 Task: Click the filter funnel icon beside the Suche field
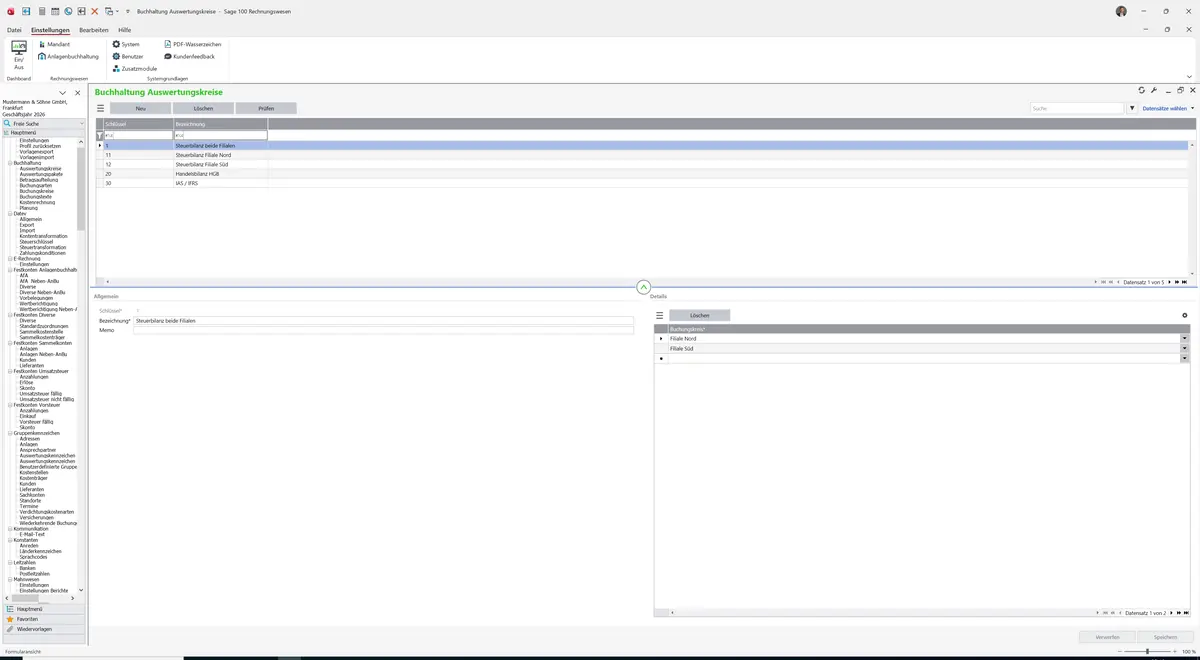(x=1132, y=108)
